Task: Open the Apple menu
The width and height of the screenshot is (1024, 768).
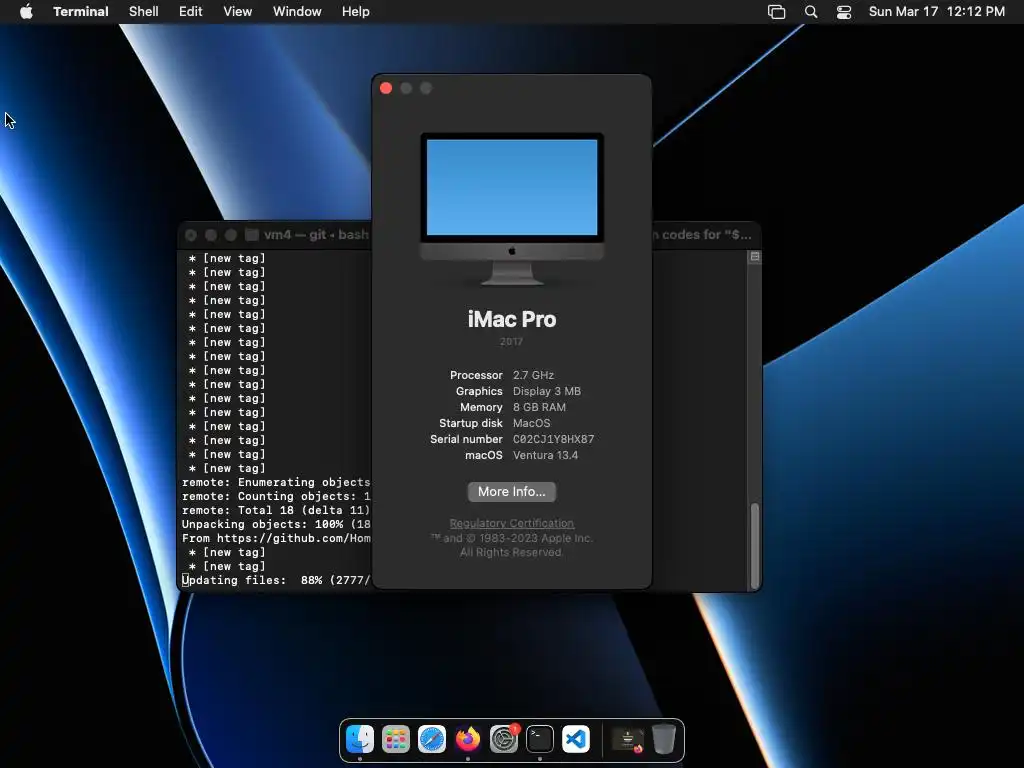Action: pyautogui.click(x=26, y=12)
